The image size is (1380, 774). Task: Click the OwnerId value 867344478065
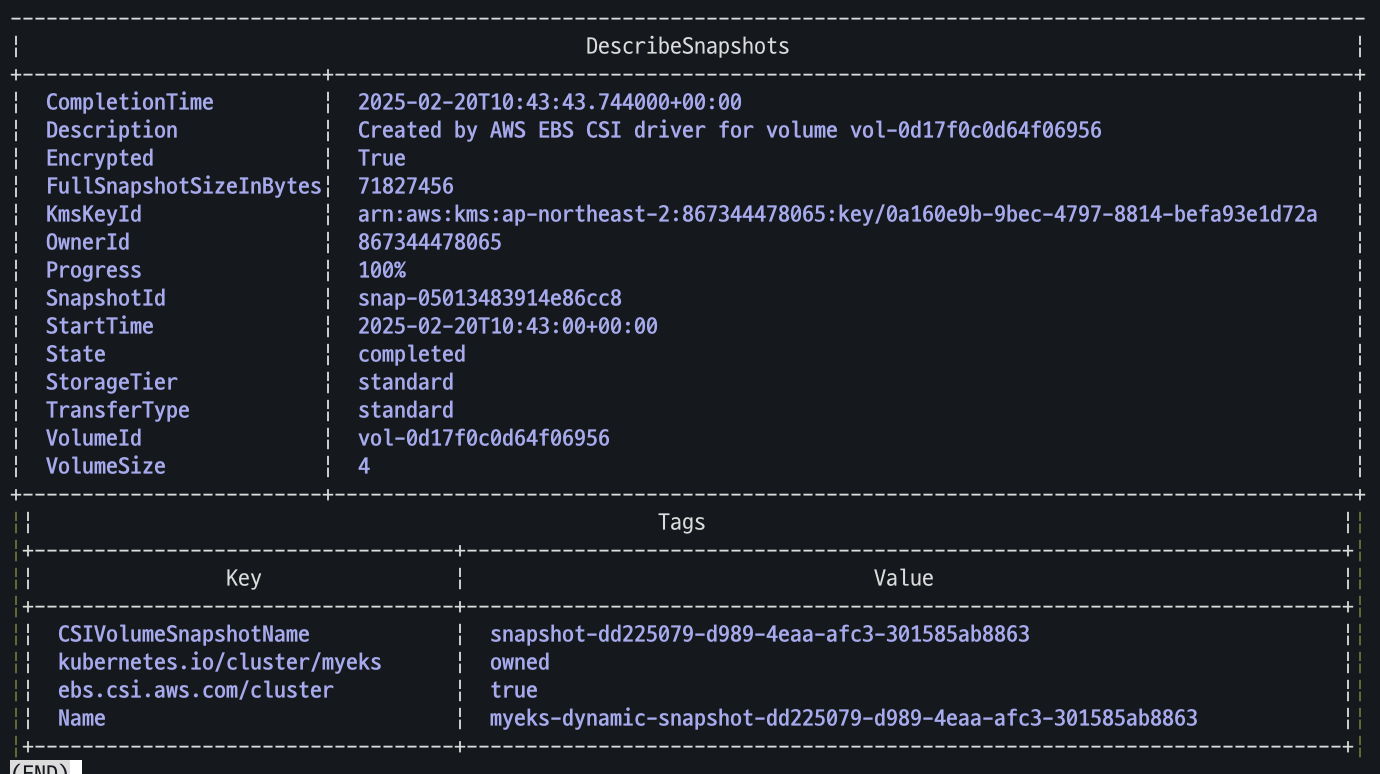pos(429,242)
